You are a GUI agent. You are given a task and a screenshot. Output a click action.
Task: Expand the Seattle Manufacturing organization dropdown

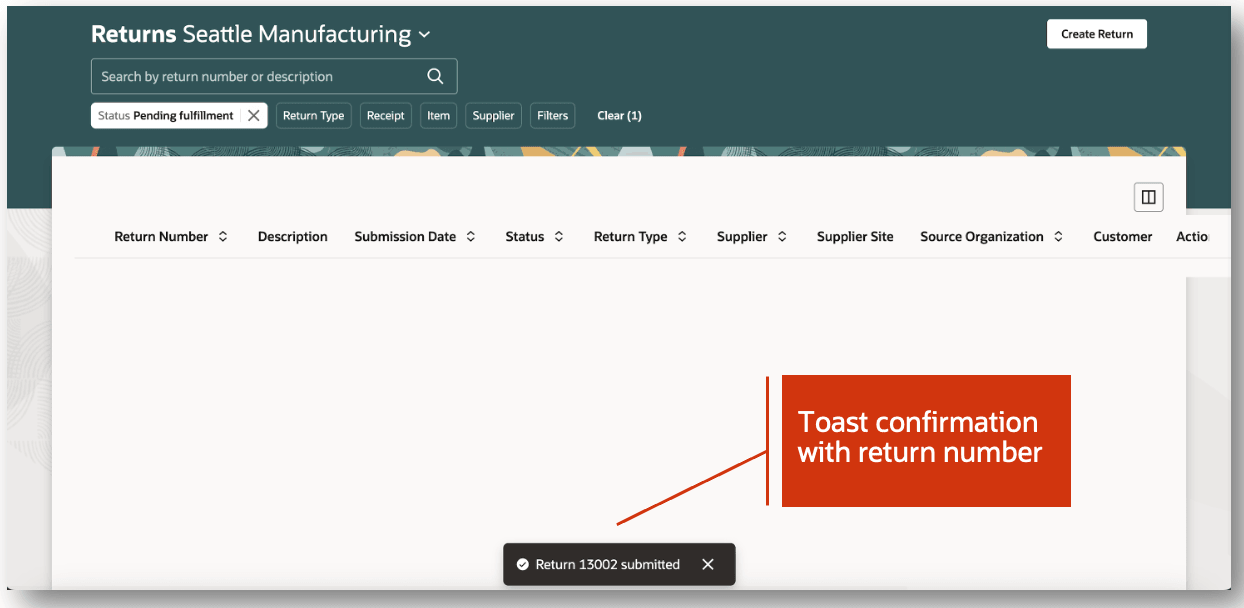424,35
